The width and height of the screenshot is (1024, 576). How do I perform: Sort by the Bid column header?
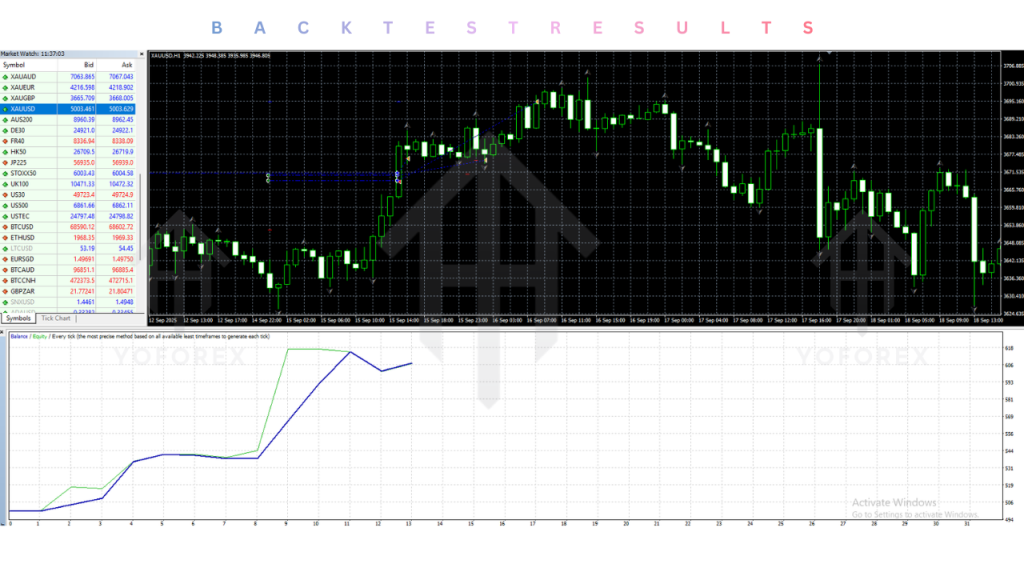click(88, 65)
